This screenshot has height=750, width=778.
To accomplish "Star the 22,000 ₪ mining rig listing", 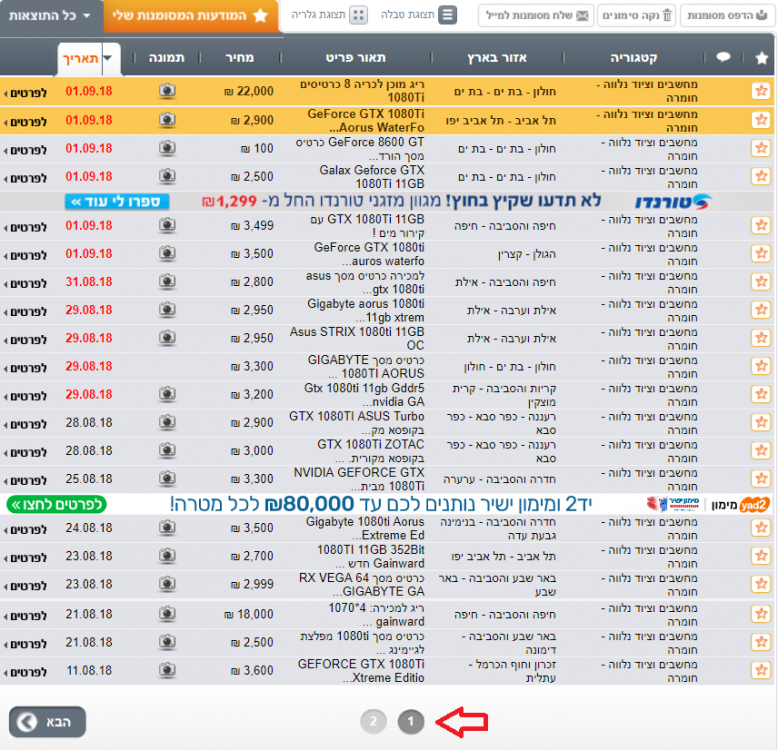I will [x=761, y=91].
